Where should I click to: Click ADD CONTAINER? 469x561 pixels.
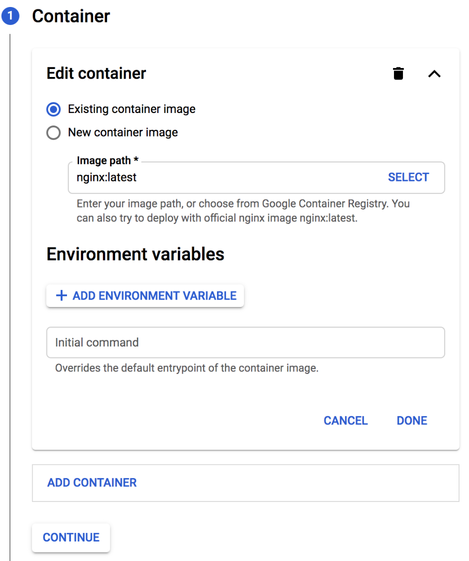click(92, 483)
